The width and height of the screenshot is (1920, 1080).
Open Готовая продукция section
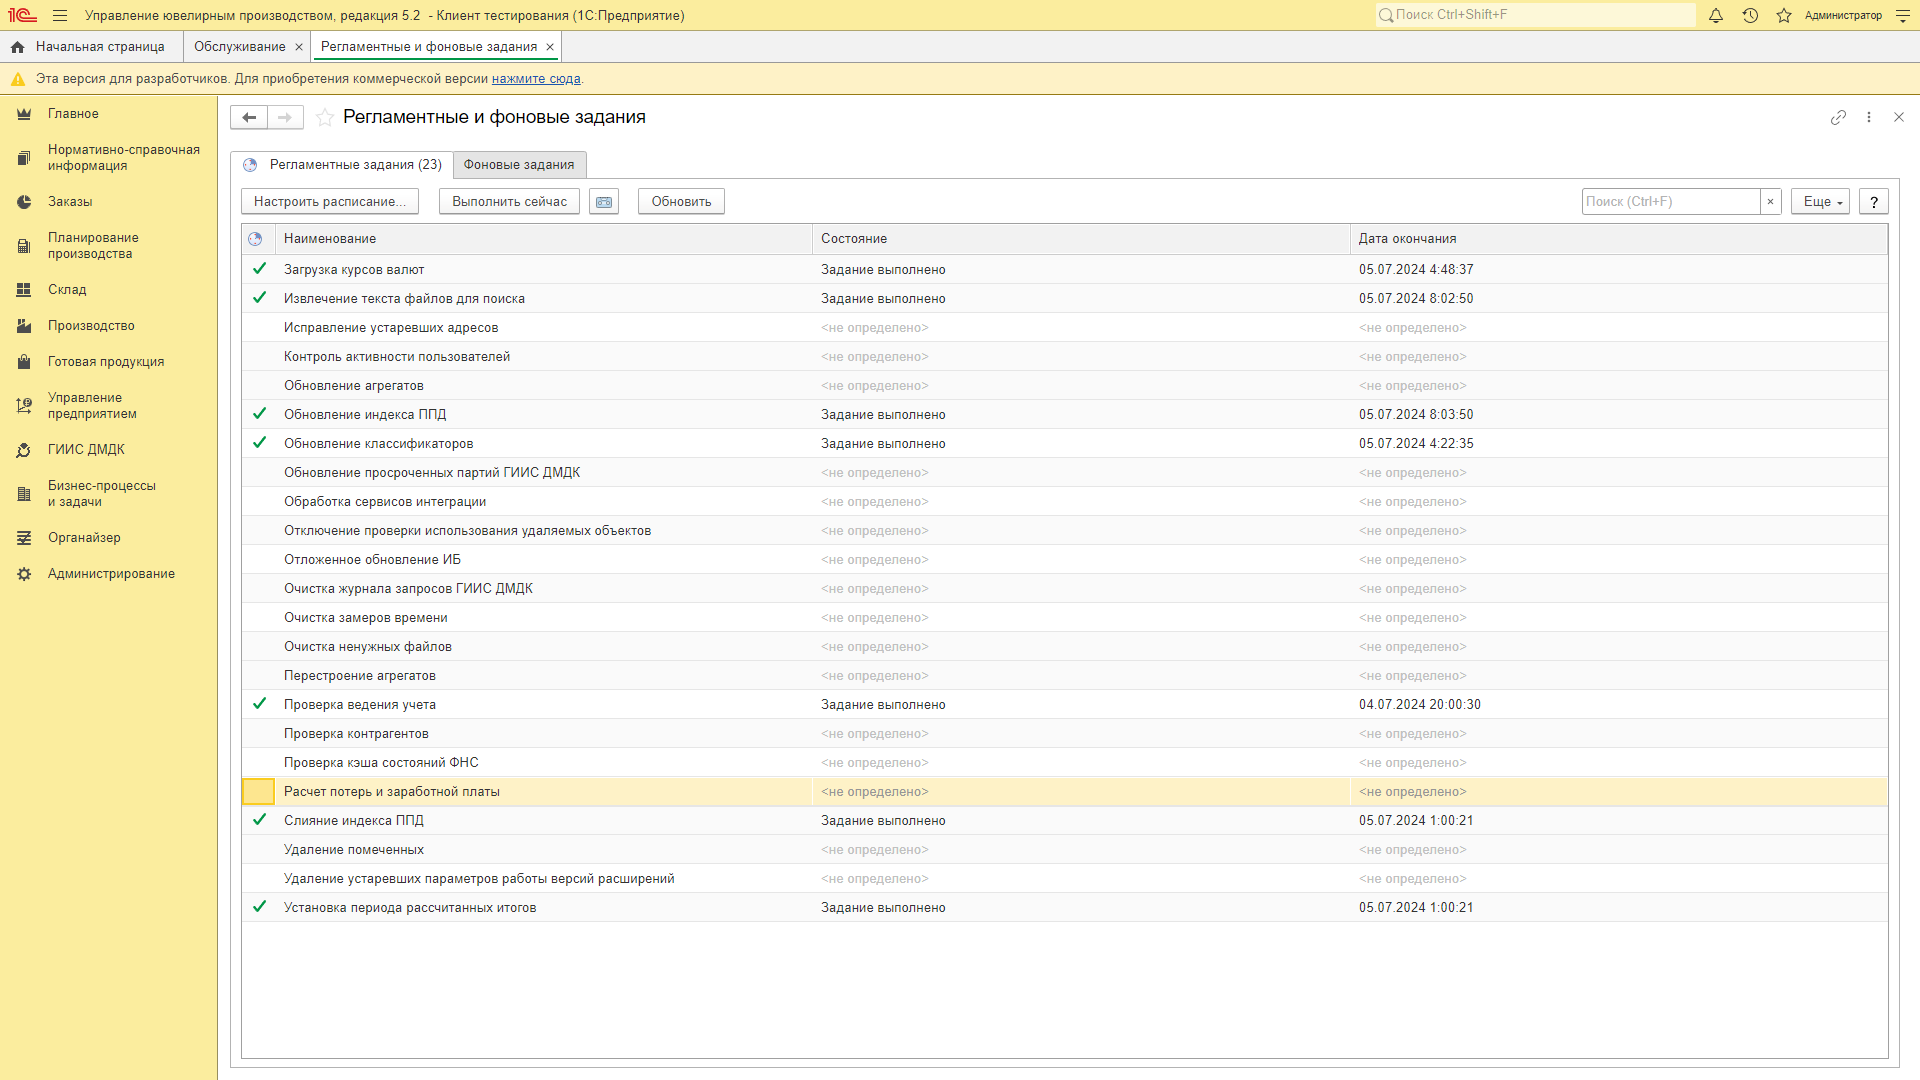coord(108,362)
